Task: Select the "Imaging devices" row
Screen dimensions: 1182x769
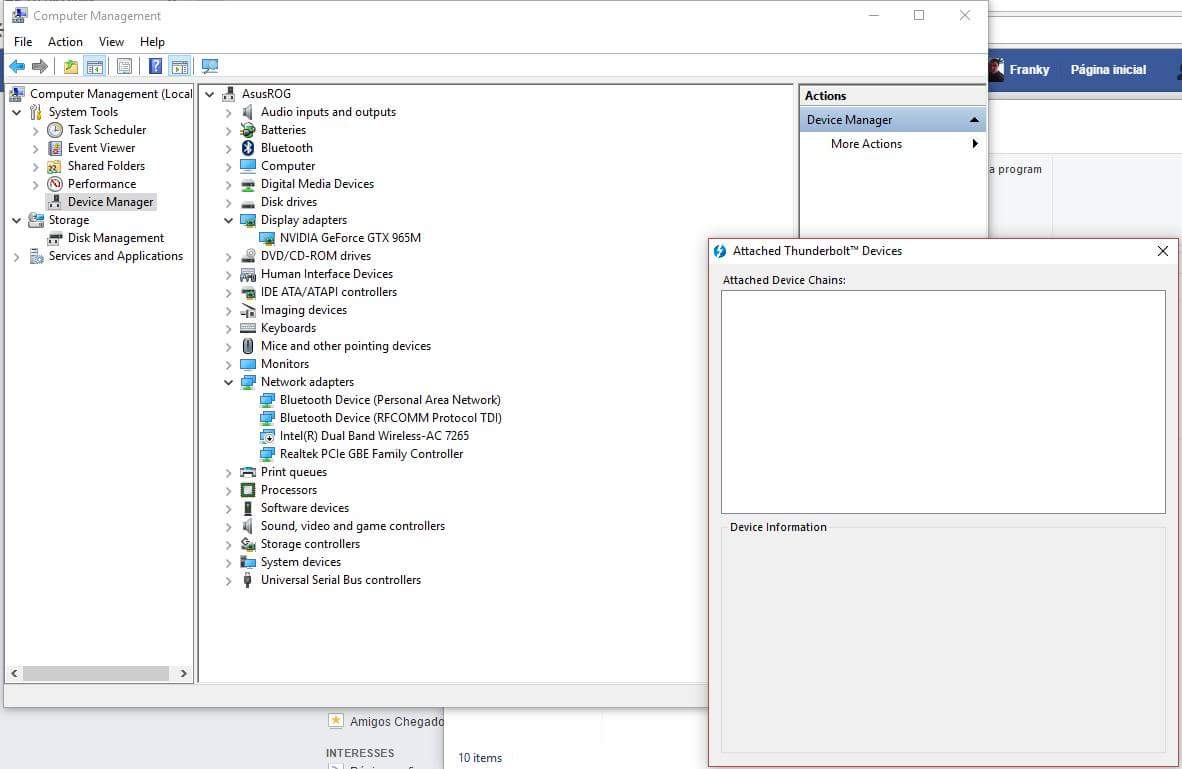Action: coord(304,310)
